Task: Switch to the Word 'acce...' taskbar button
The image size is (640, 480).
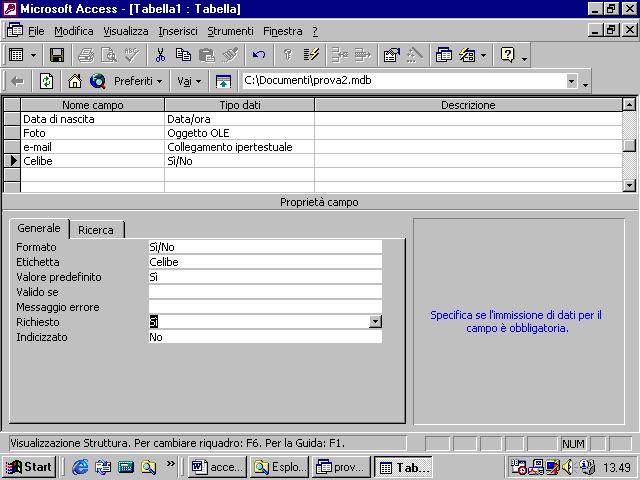Action: click(x=218, y=467)
